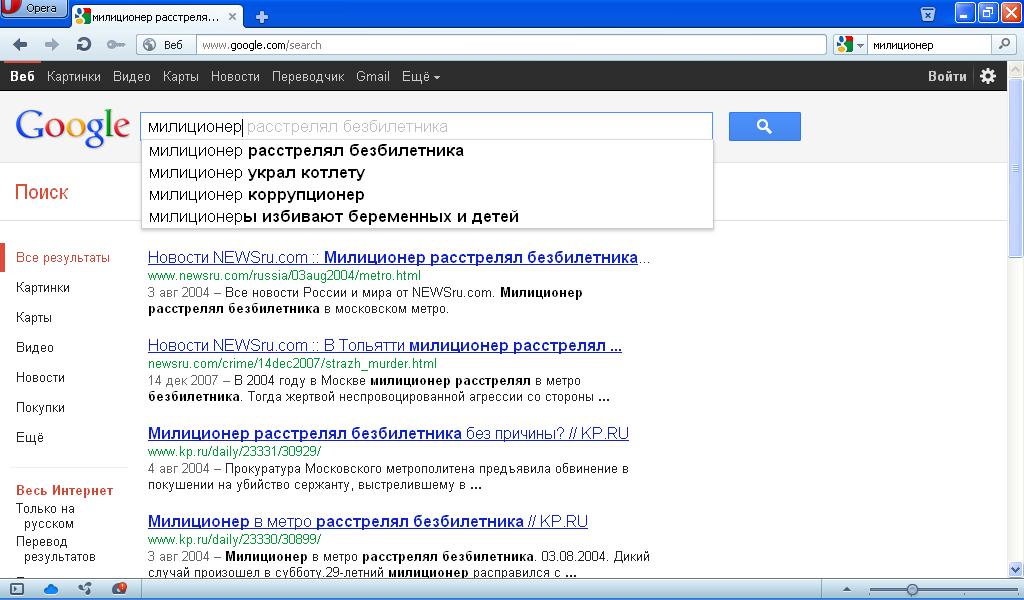1024x600 pixels.
Task: Open Google settings gear icon
Action: point(988,76)
